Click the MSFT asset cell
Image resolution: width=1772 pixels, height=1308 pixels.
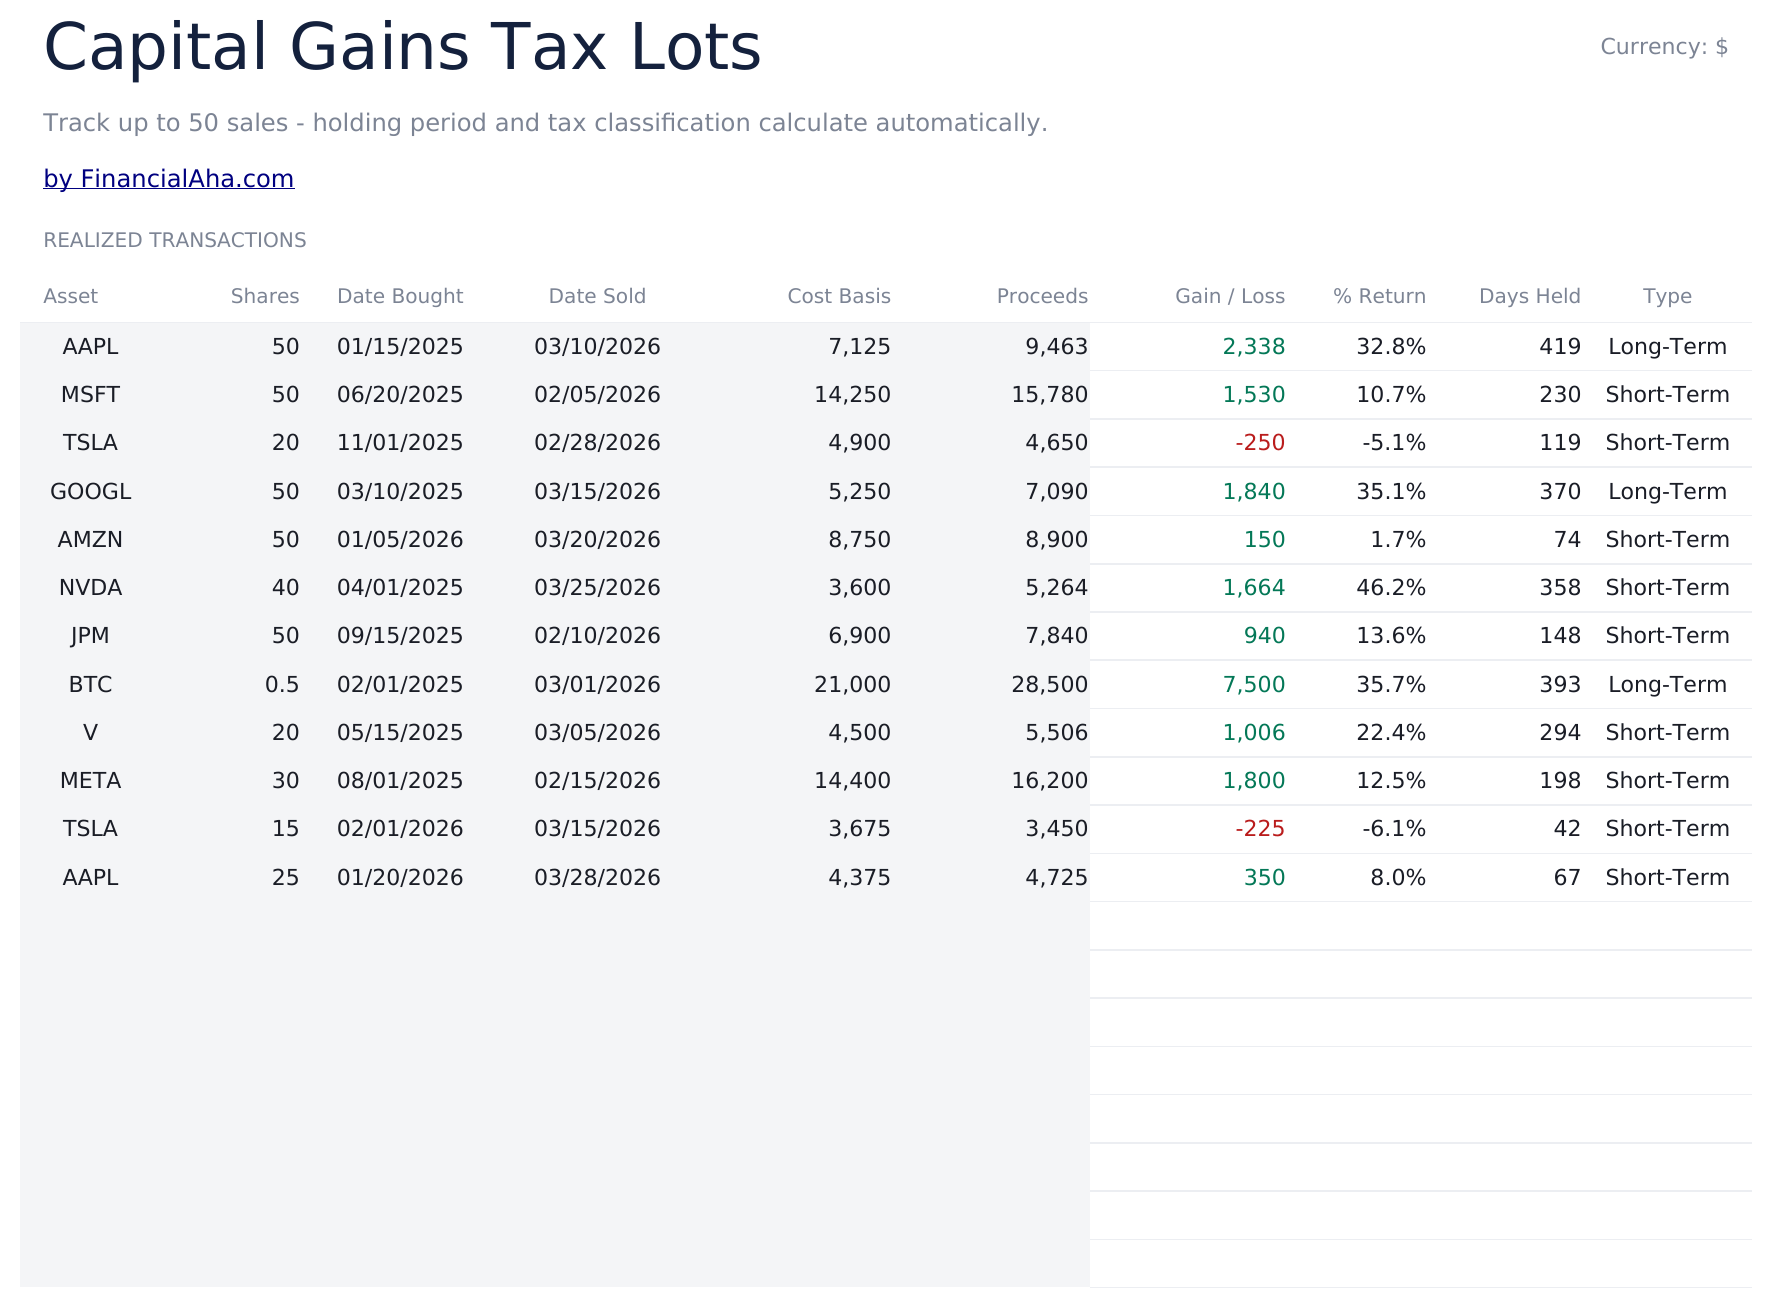(90, 395)
